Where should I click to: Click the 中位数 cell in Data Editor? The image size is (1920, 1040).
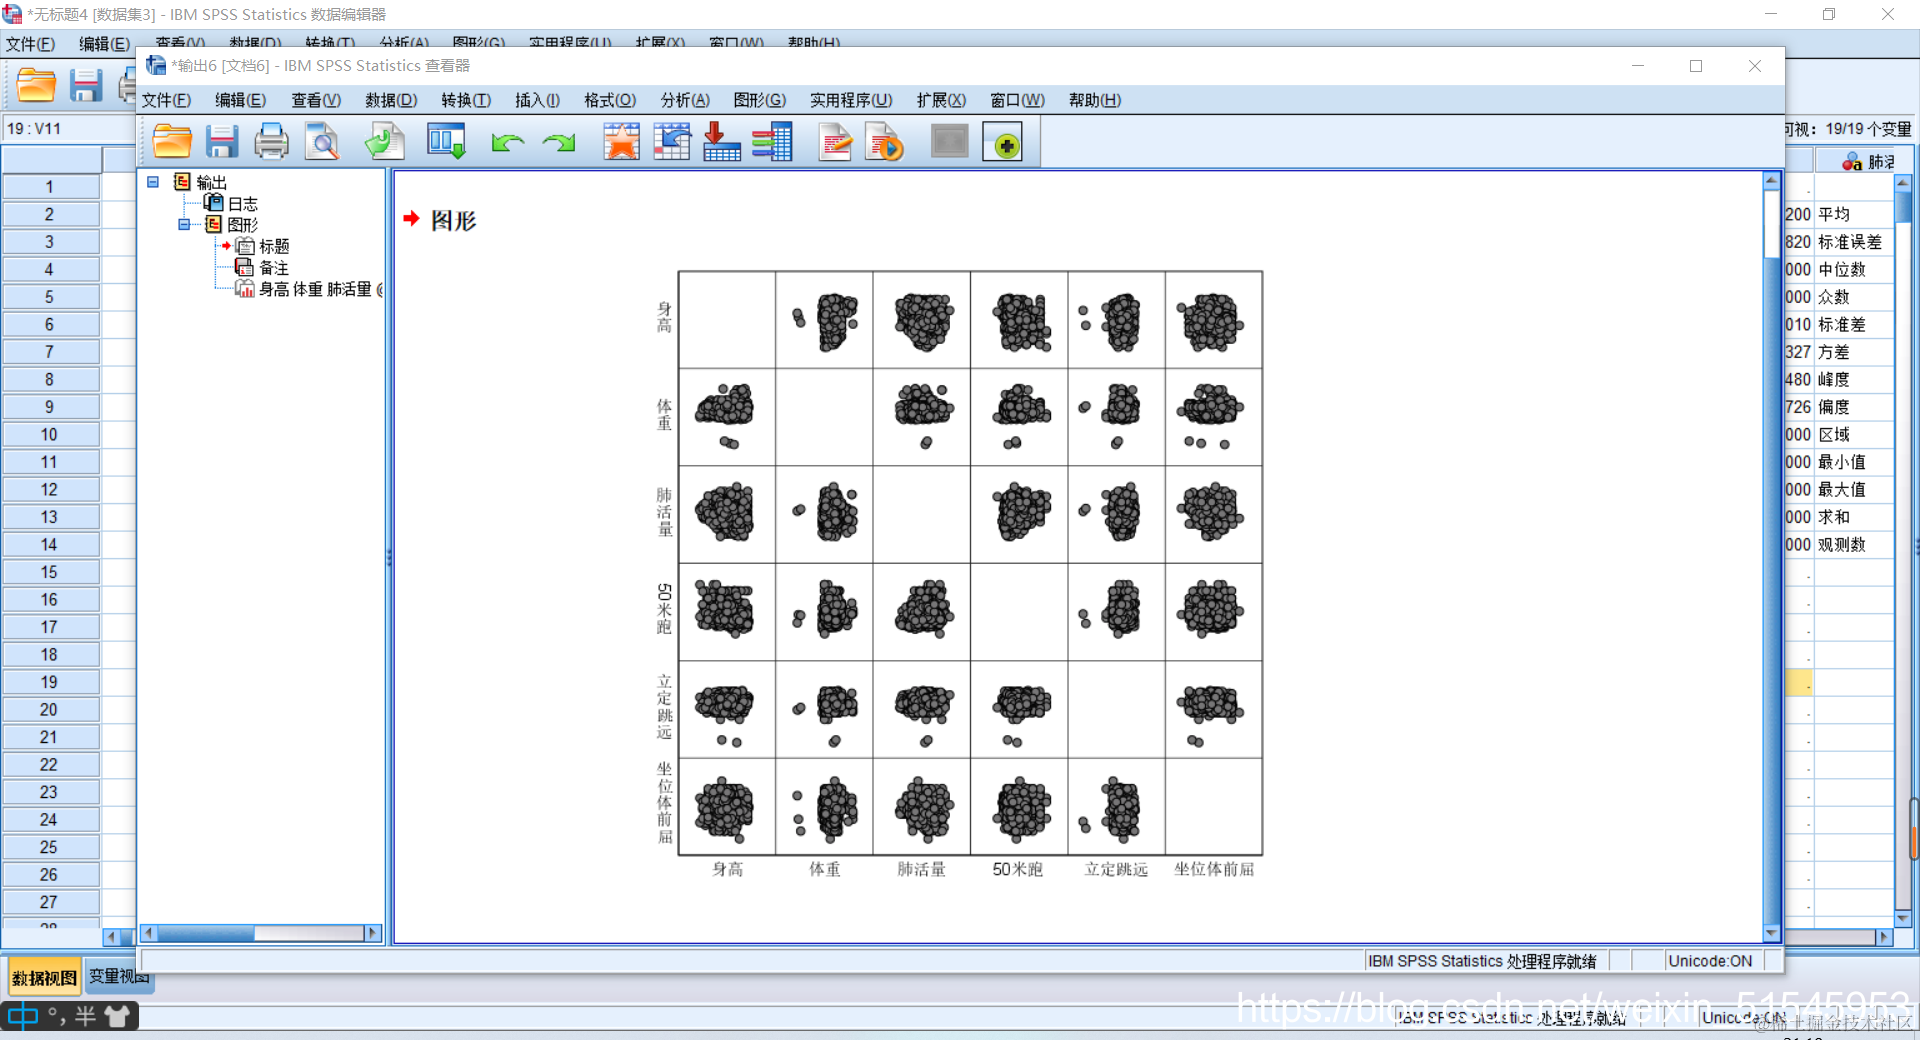1853,269
